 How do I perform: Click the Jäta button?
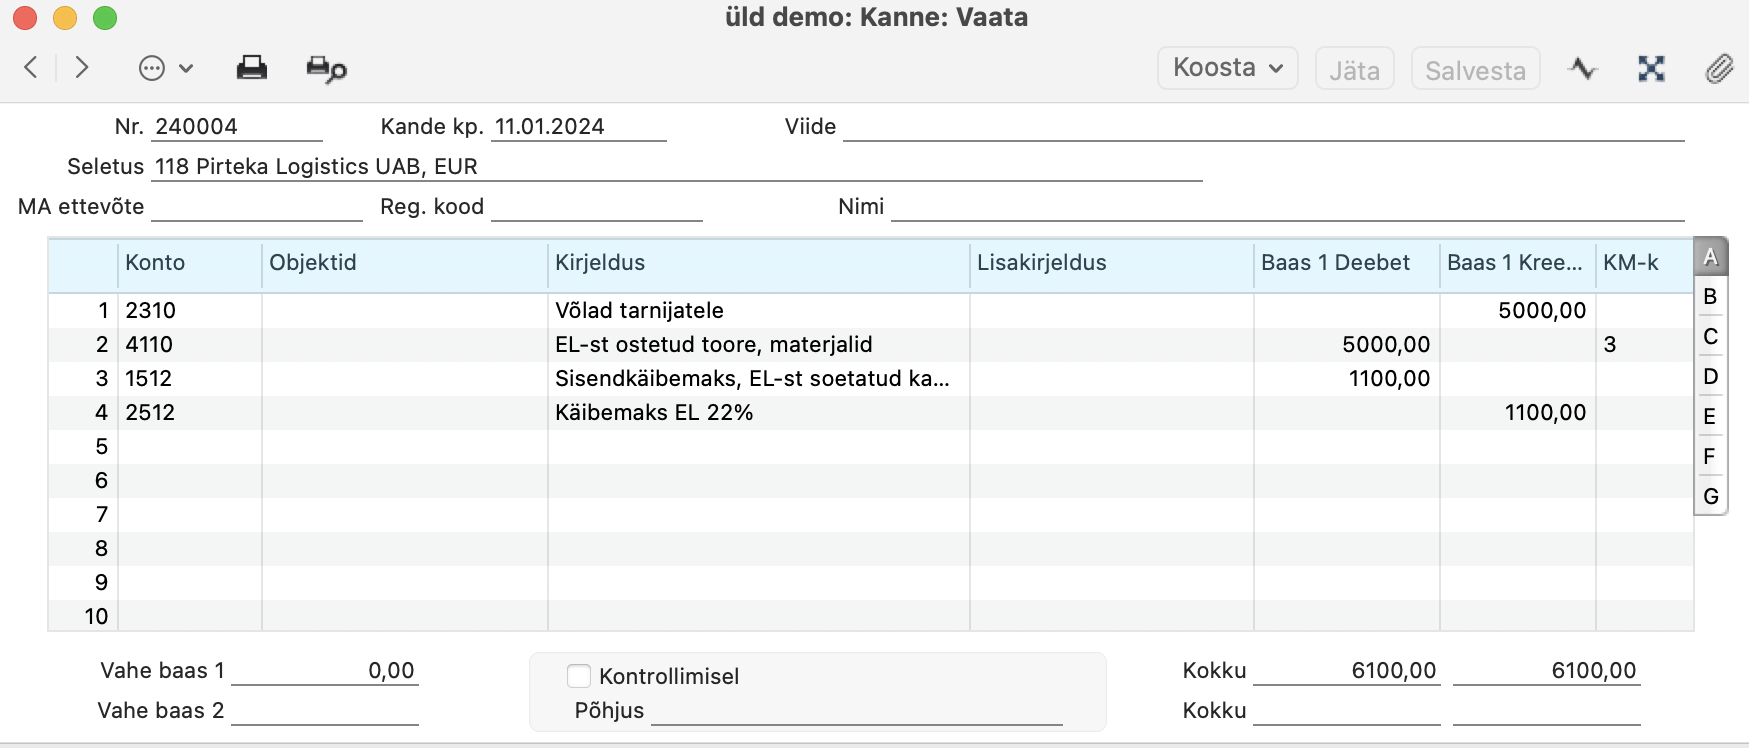click(1355, 69)
